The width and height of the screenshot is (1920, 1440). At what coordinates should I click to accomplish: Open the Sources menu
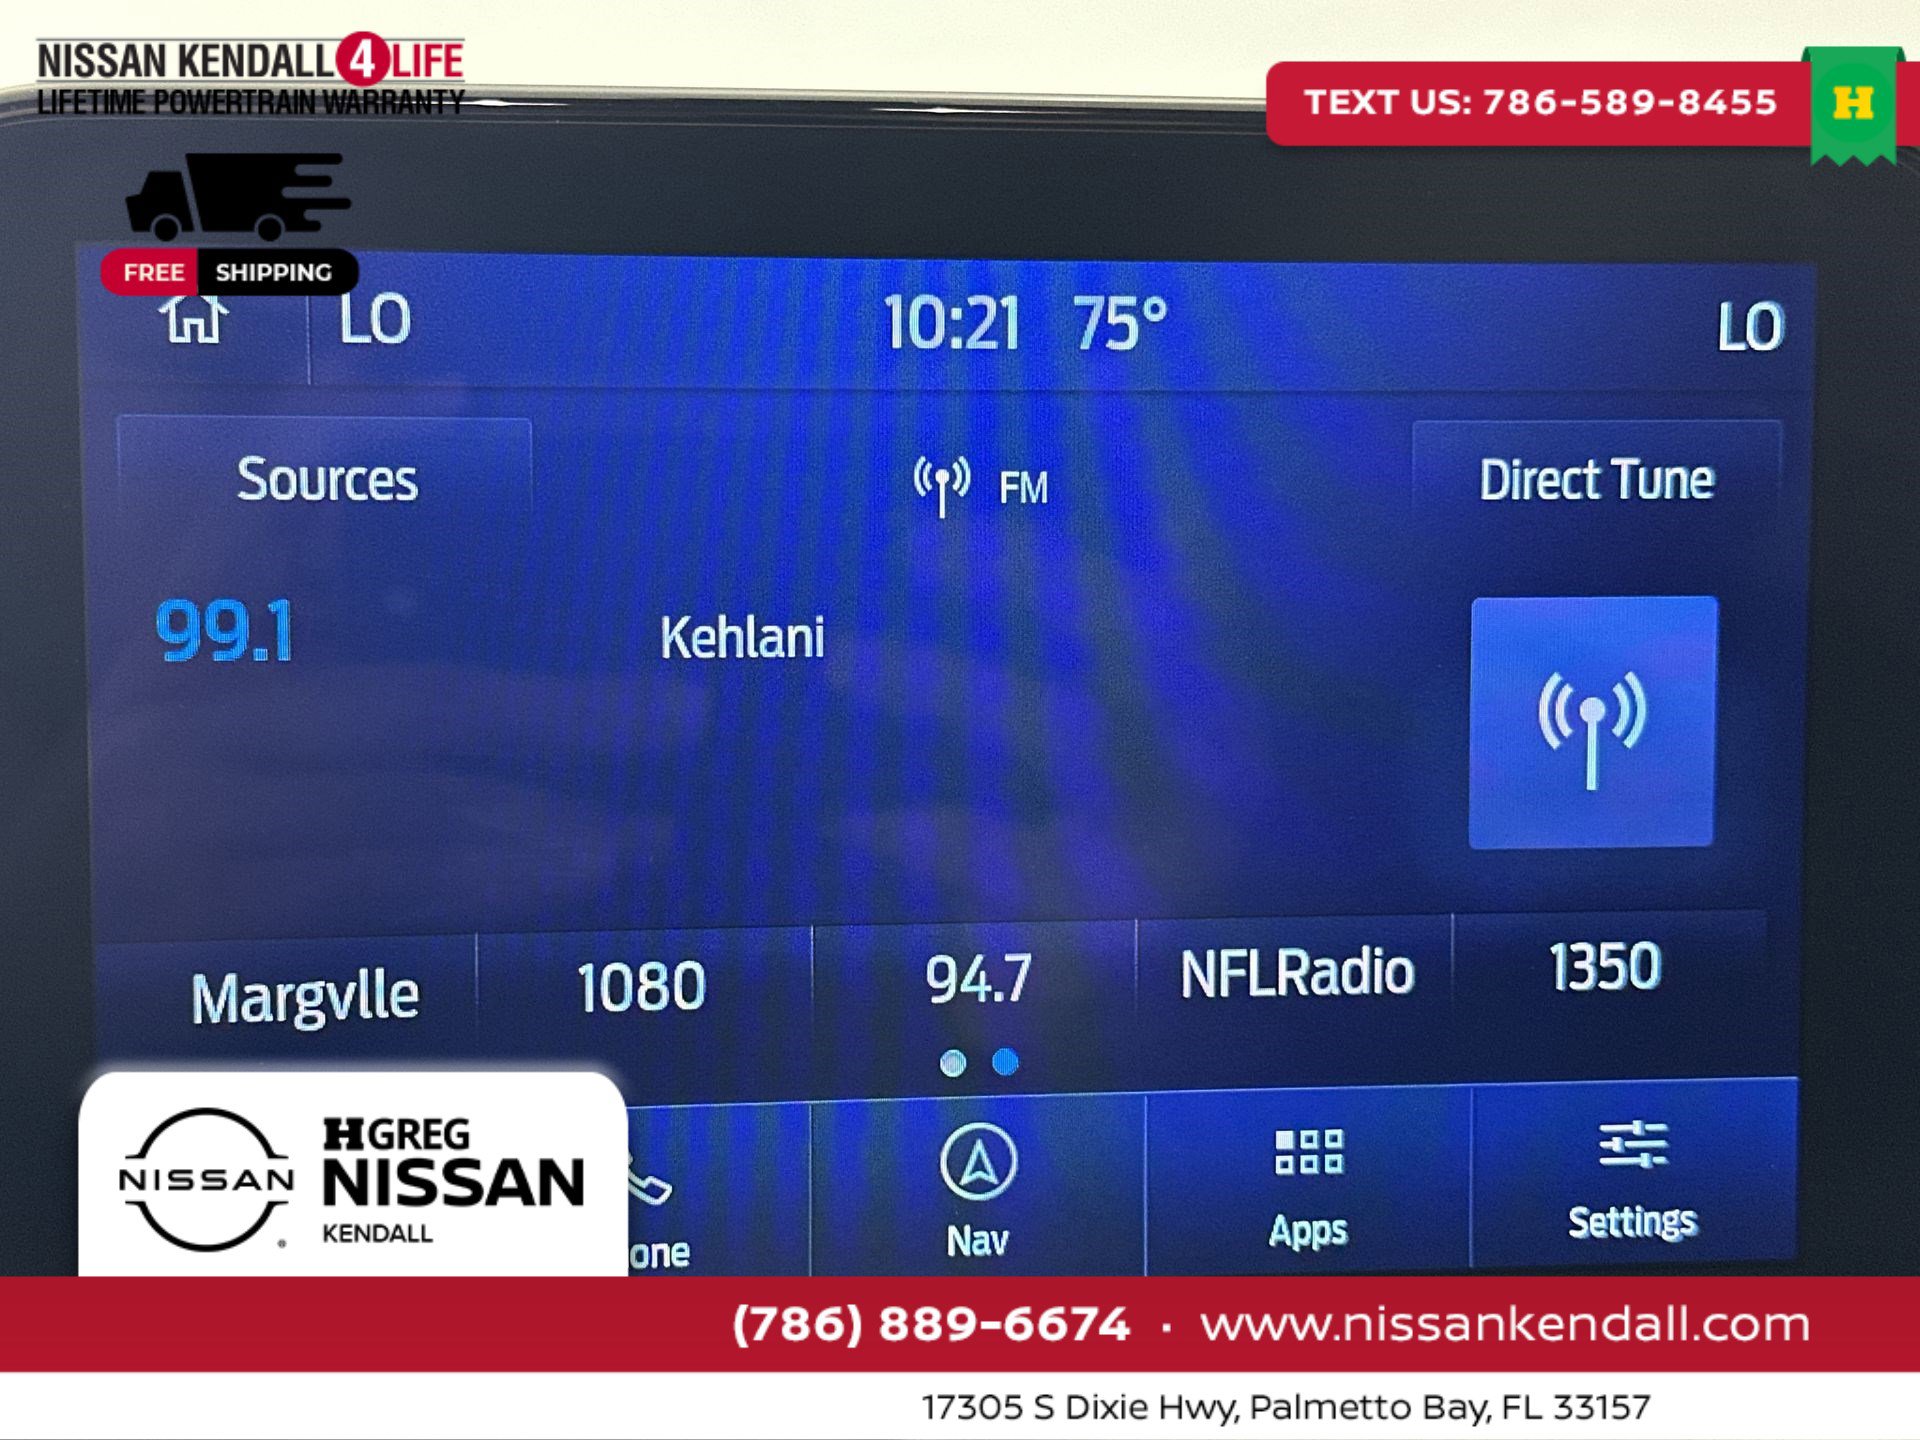[326, 480]
